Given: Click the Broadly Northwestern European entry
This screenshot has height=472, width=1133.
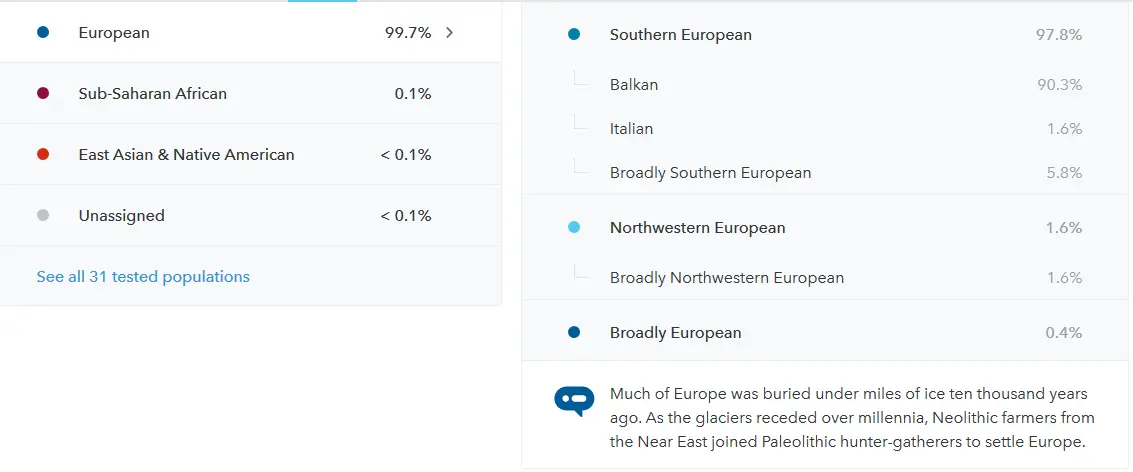Looking at the screenshot, I should [727, 278].
